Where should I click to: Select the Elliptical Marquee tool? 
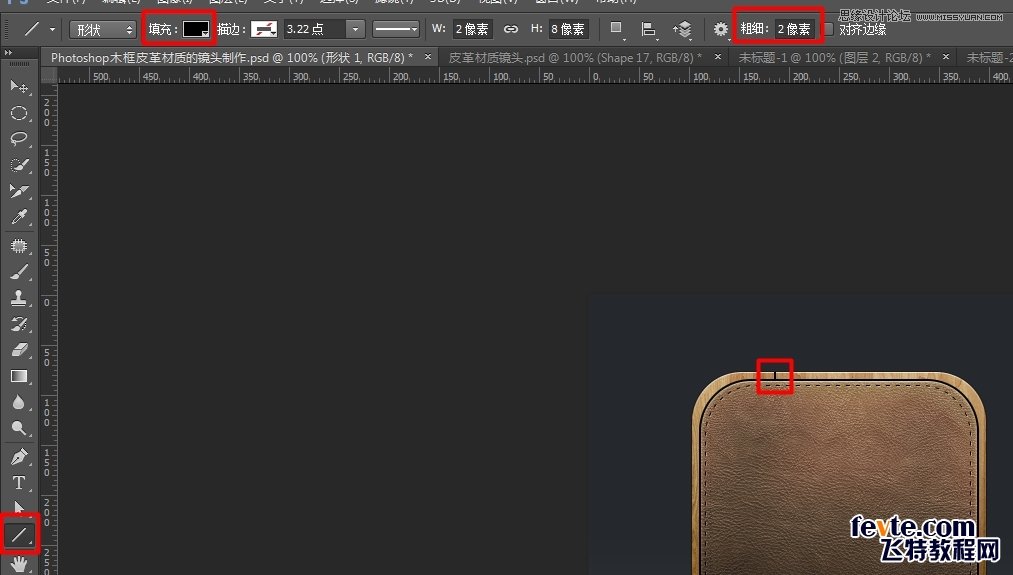[x=19, y=112]
